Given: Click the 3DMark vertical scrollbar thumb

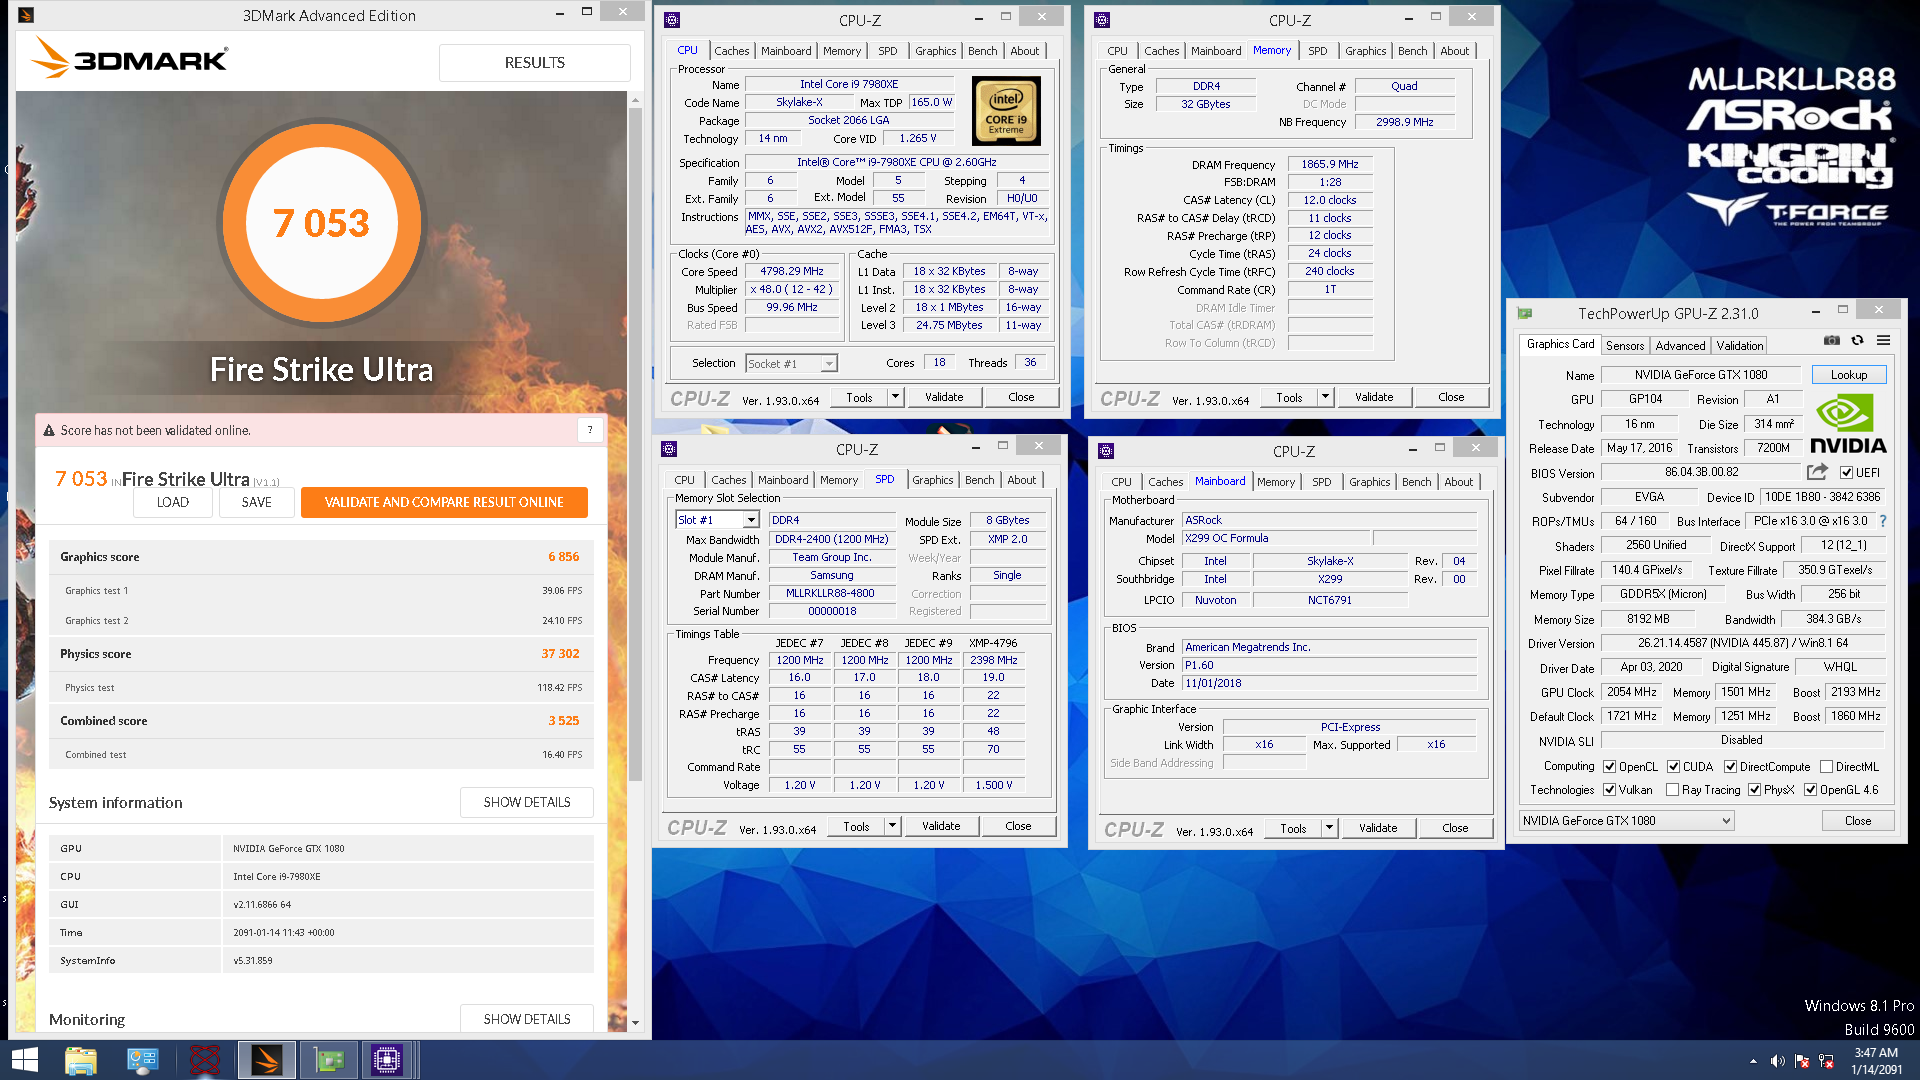Looking at the screenshot, I should (x=635, y=445).
